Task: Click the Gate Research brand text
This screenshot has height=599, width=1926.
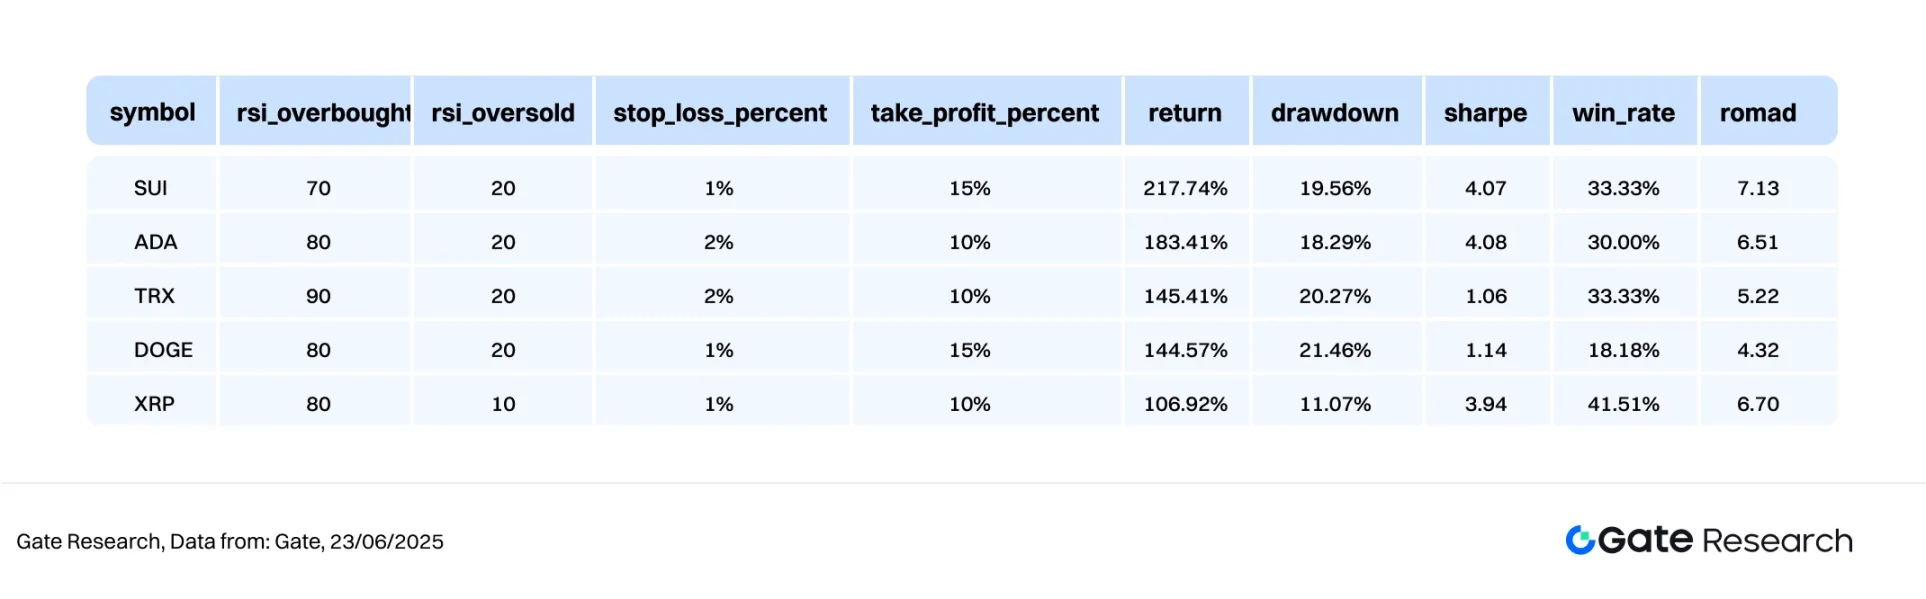Action: pos(1726,540)
